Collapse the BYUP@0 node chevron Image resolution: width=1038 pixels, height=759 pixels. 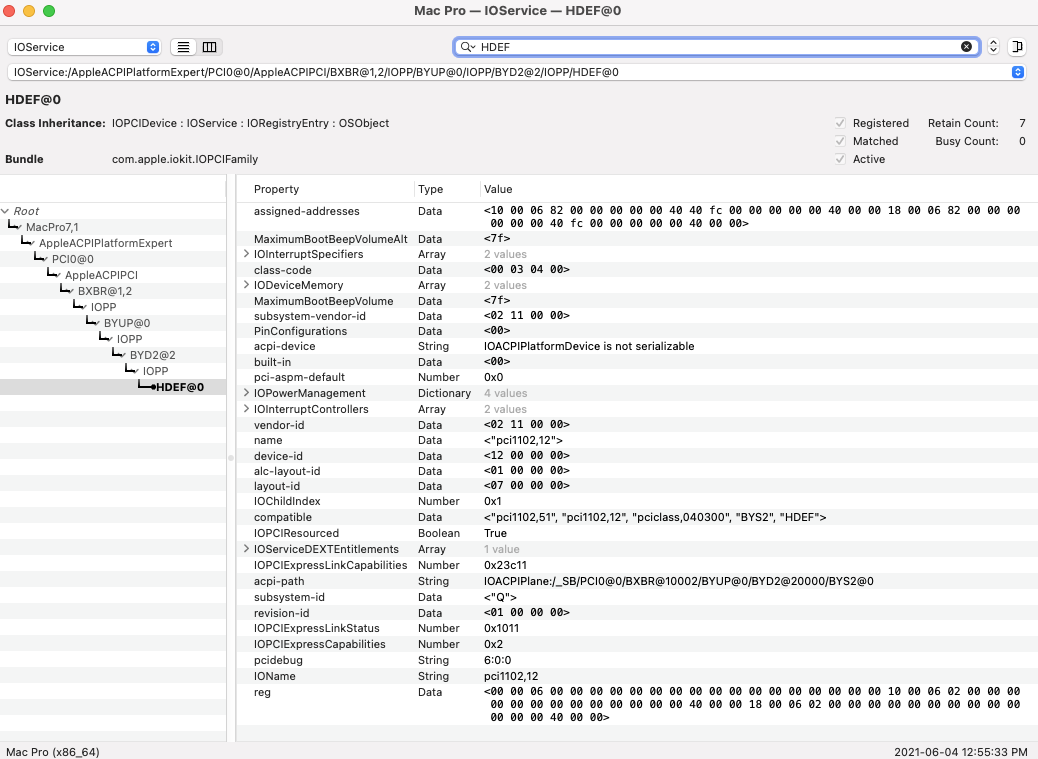(96, 323)
